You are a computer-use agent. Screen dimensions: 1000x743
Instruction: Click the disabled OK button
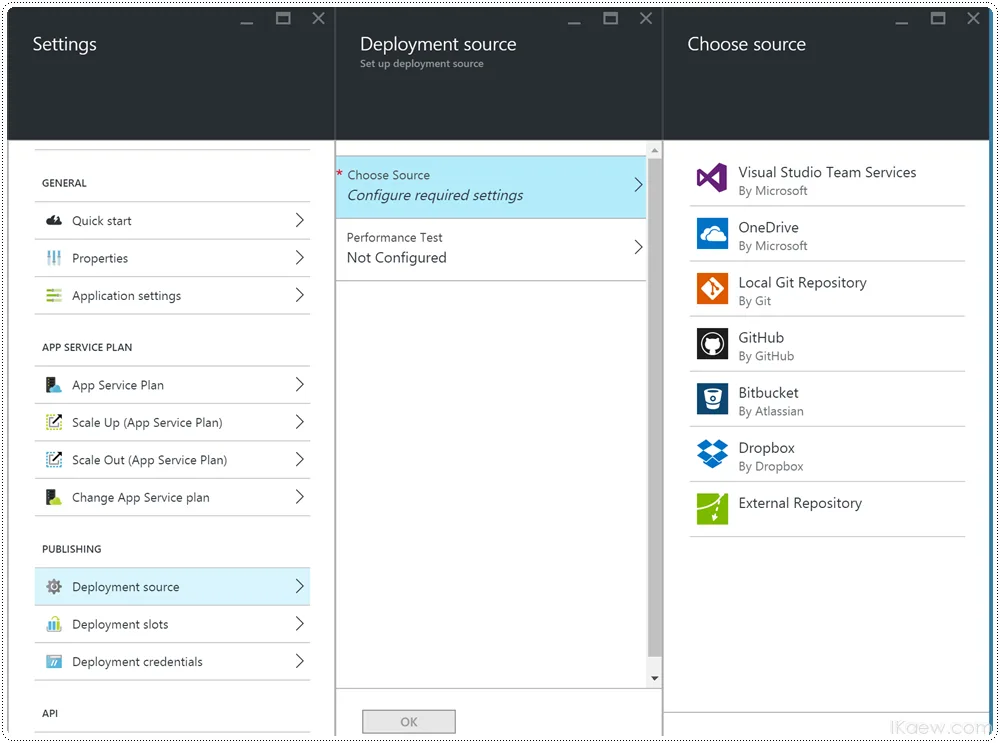coord(409,722)
